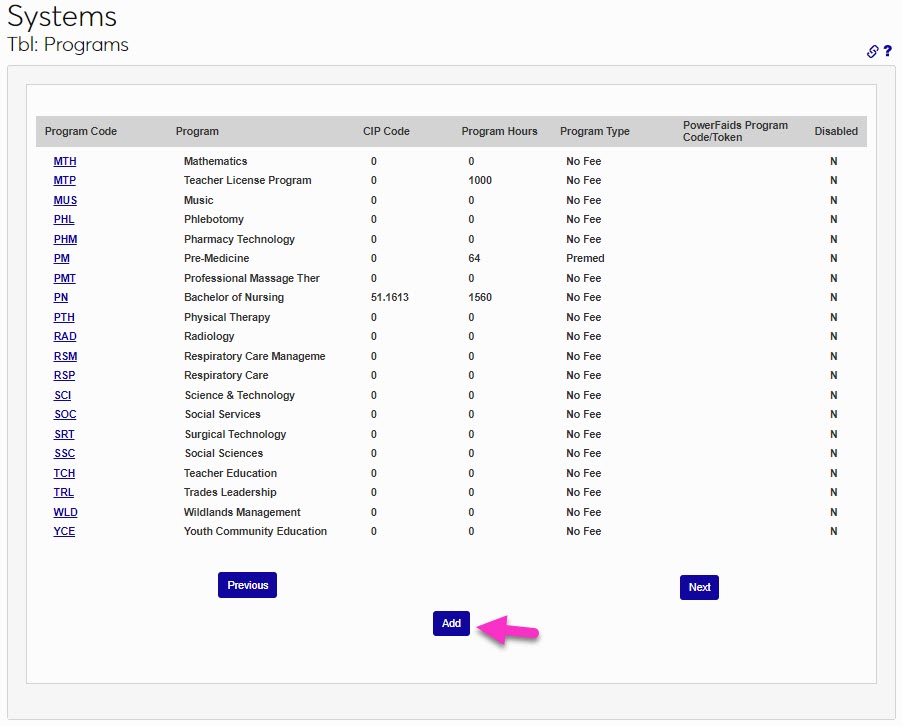The image size is (902, 726).
Task: Click the Add button
Action: click(451, 623)
